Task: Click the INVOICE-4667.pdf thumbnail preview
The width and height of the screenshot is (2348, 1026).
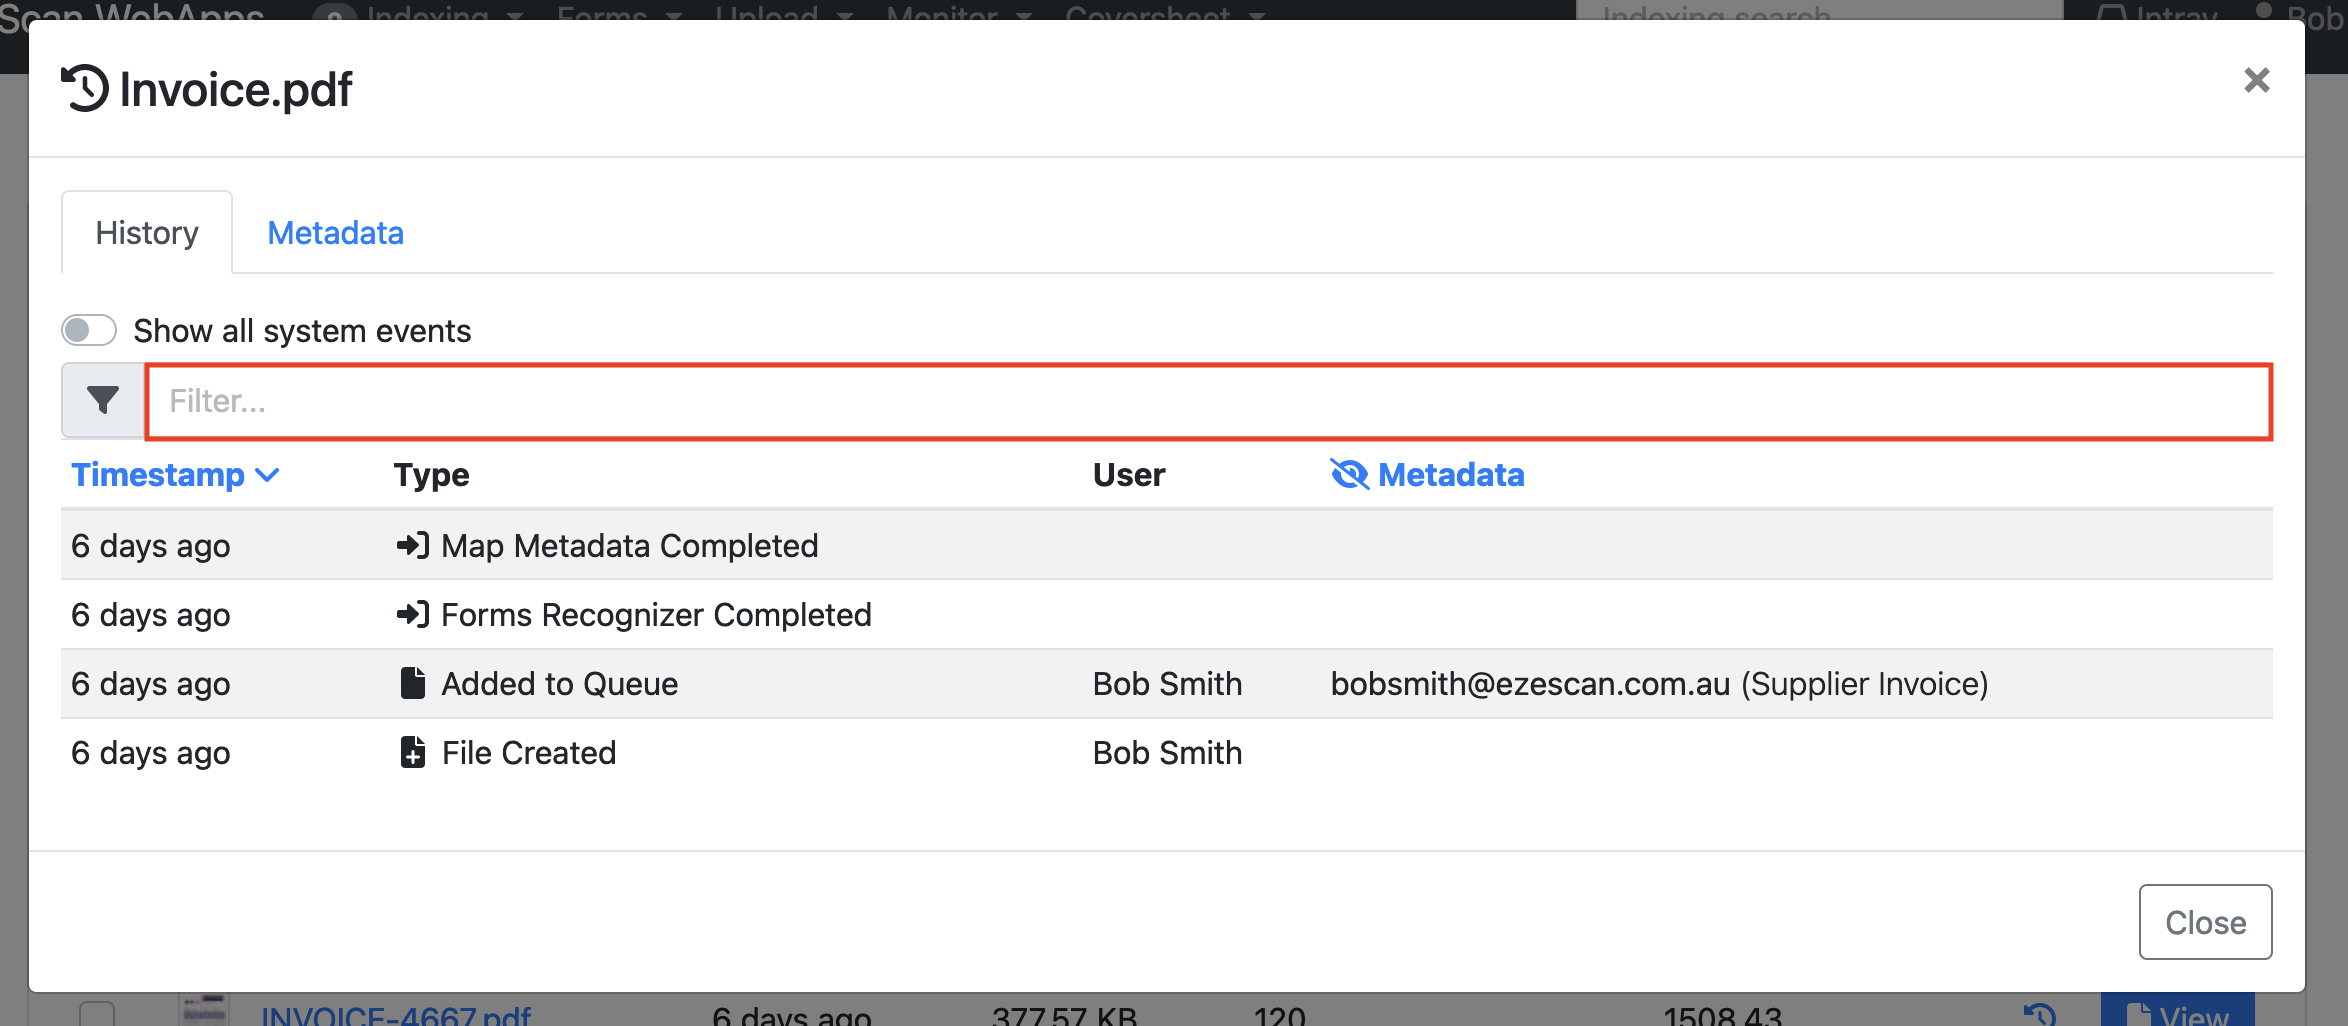Action: tap(204, 1010)
